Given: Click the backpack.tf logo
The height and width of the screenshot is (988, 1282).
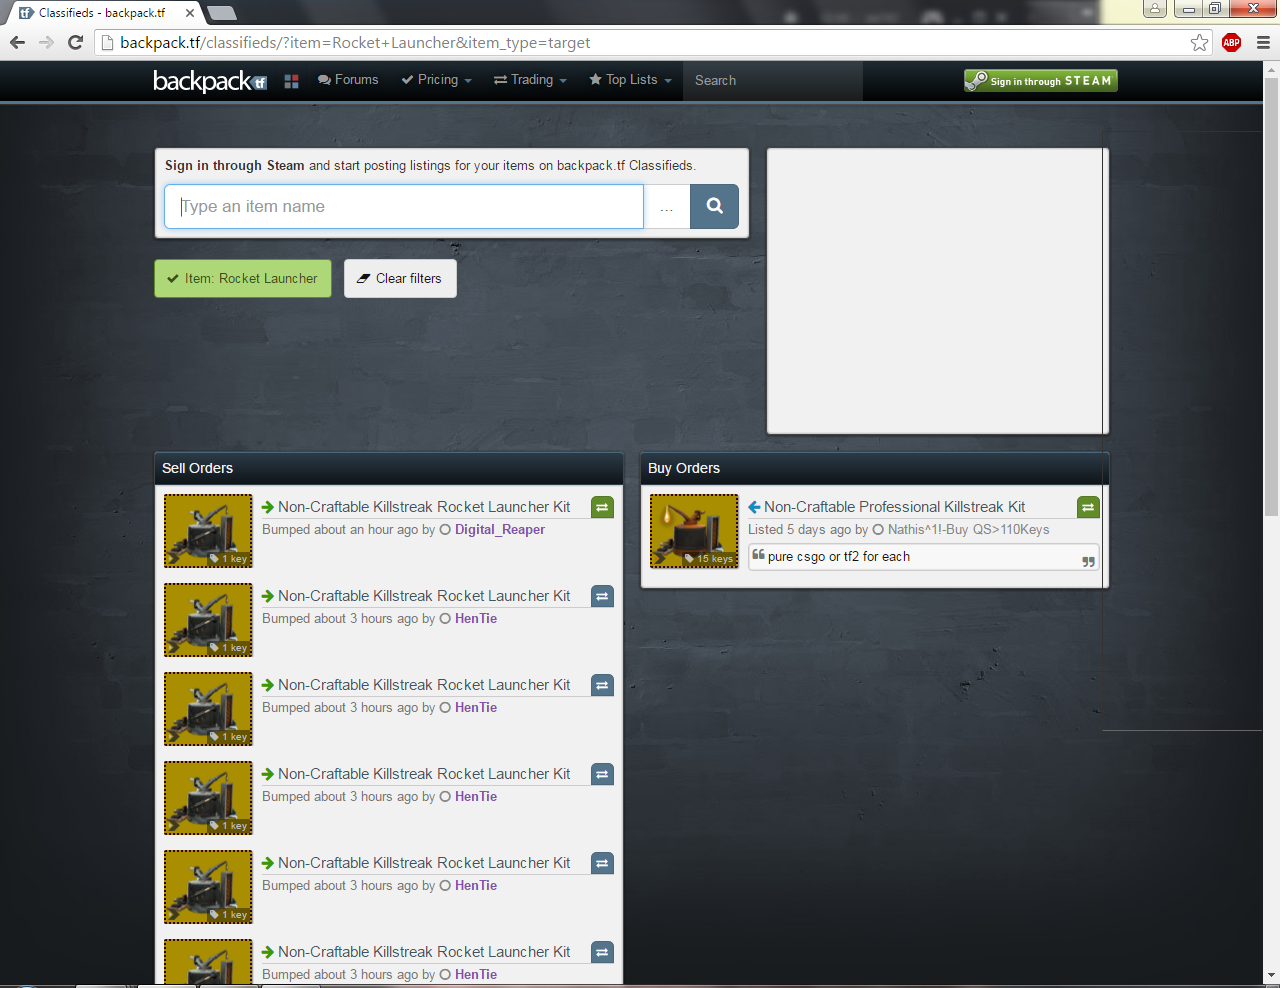Looking at the screenshot, I should 210,81.
